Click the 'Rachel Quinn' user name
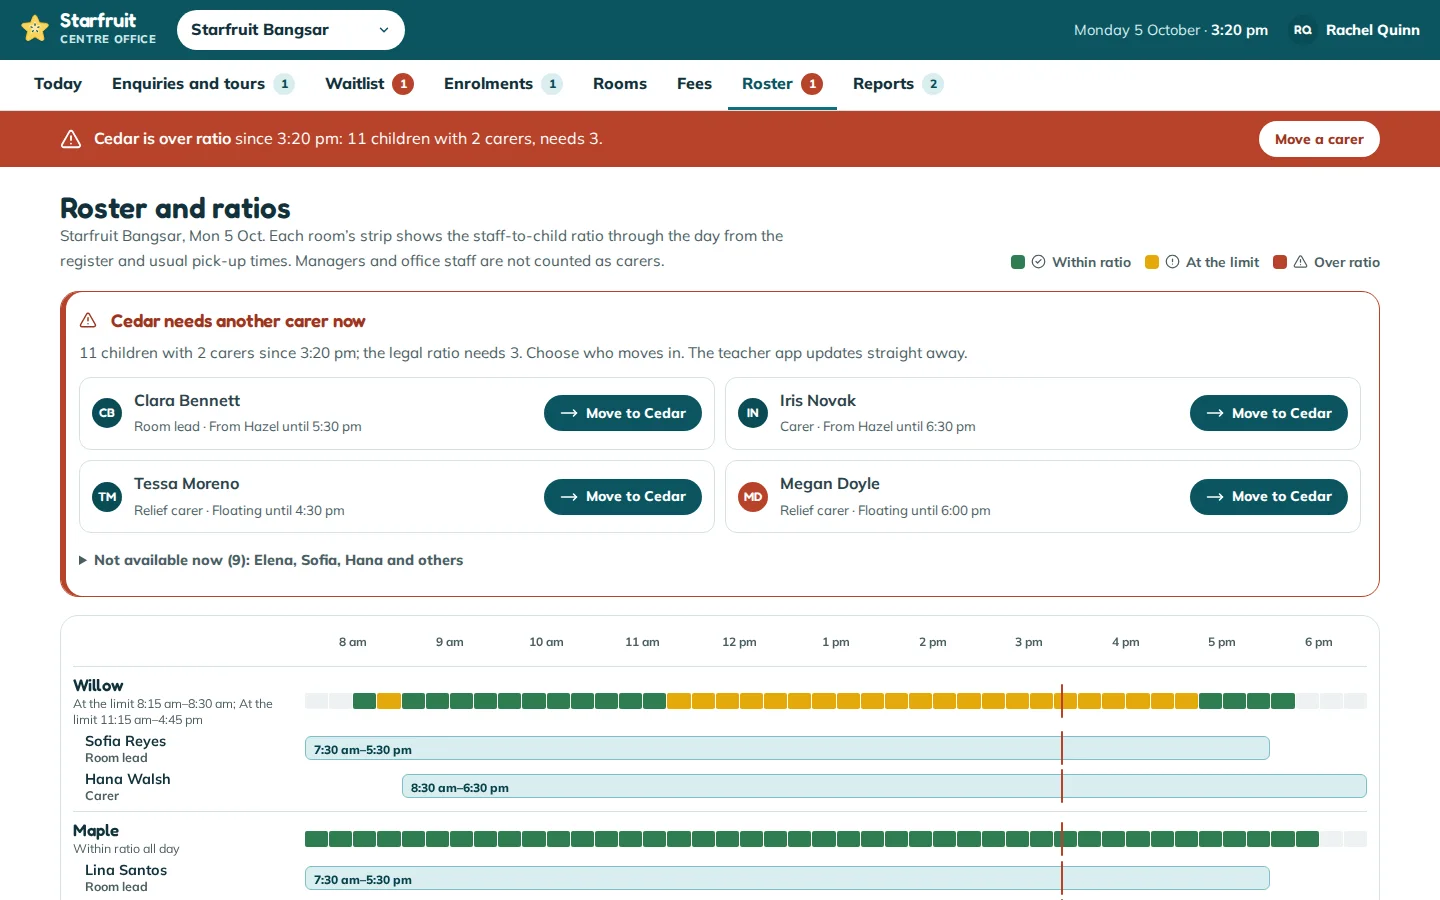 click(1373, 30)
